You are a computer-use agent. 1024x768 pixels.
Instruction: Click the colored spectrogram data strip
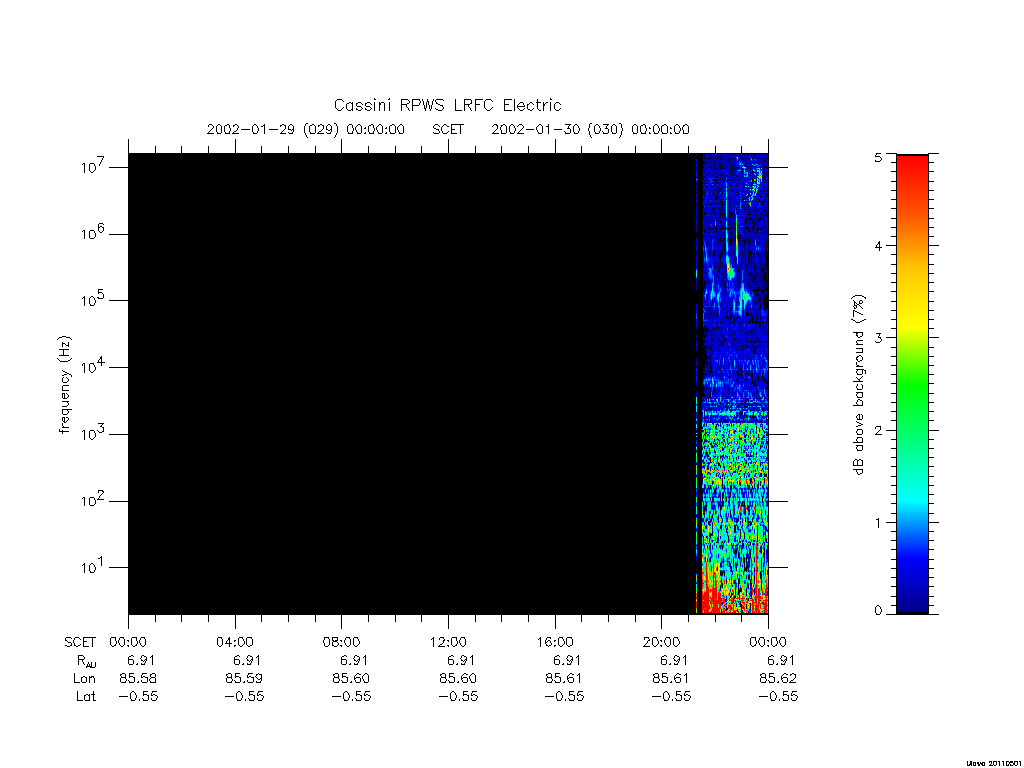[735, 384]
